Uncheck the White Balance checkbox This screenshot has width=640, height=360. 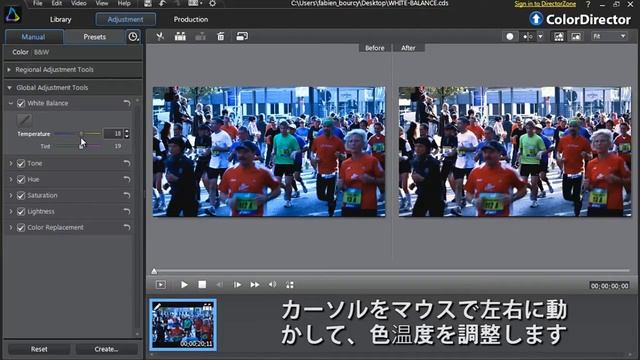click(21, 103)
